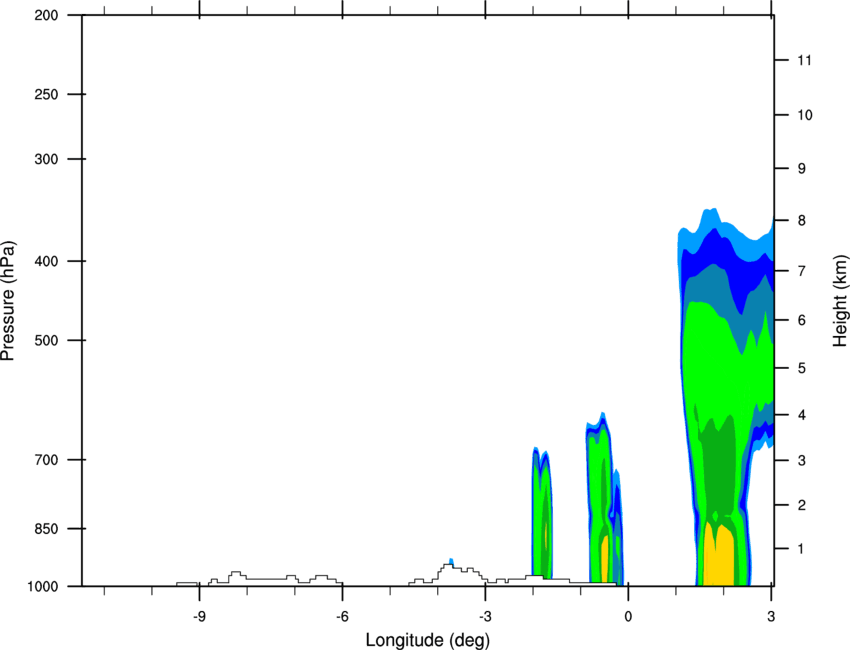Viewport: 850px width, 650px height.
Task: Click the 0 longitude tick label
Action: pos(628,617)
